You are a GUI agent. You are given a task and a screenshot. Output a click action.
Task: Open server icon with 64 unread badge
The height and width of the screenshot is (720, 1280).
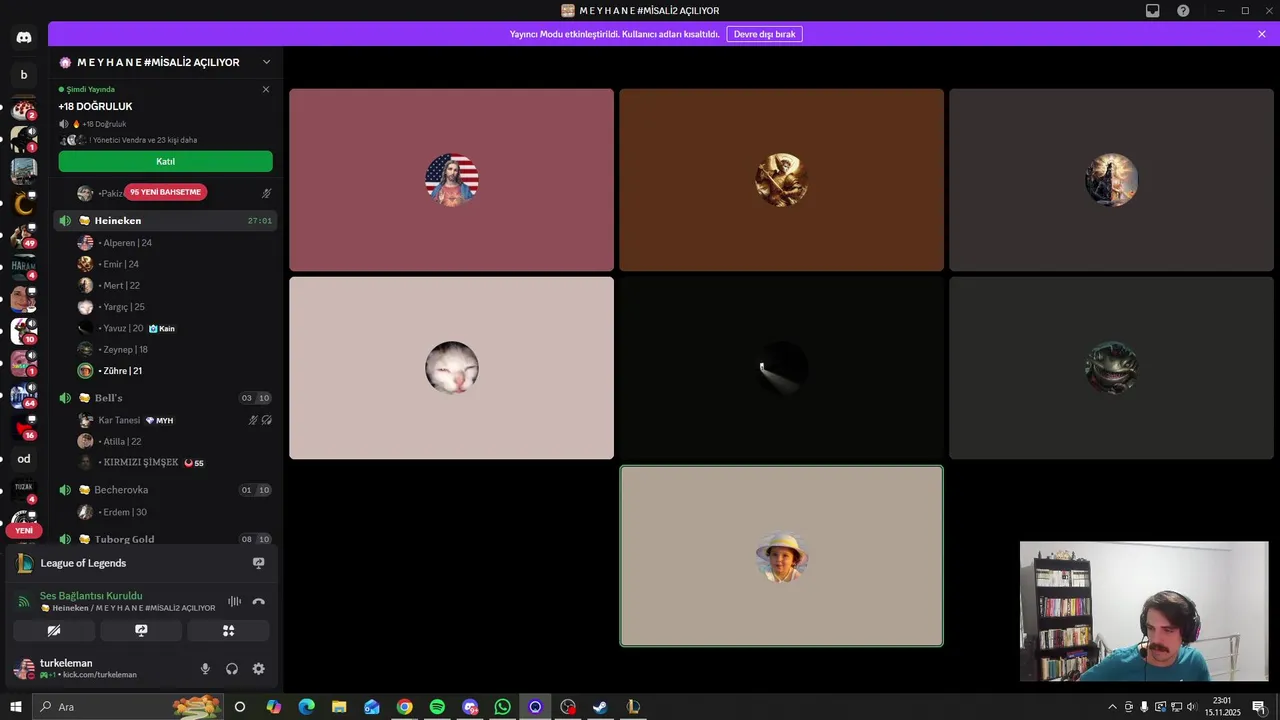click(24, 395)
